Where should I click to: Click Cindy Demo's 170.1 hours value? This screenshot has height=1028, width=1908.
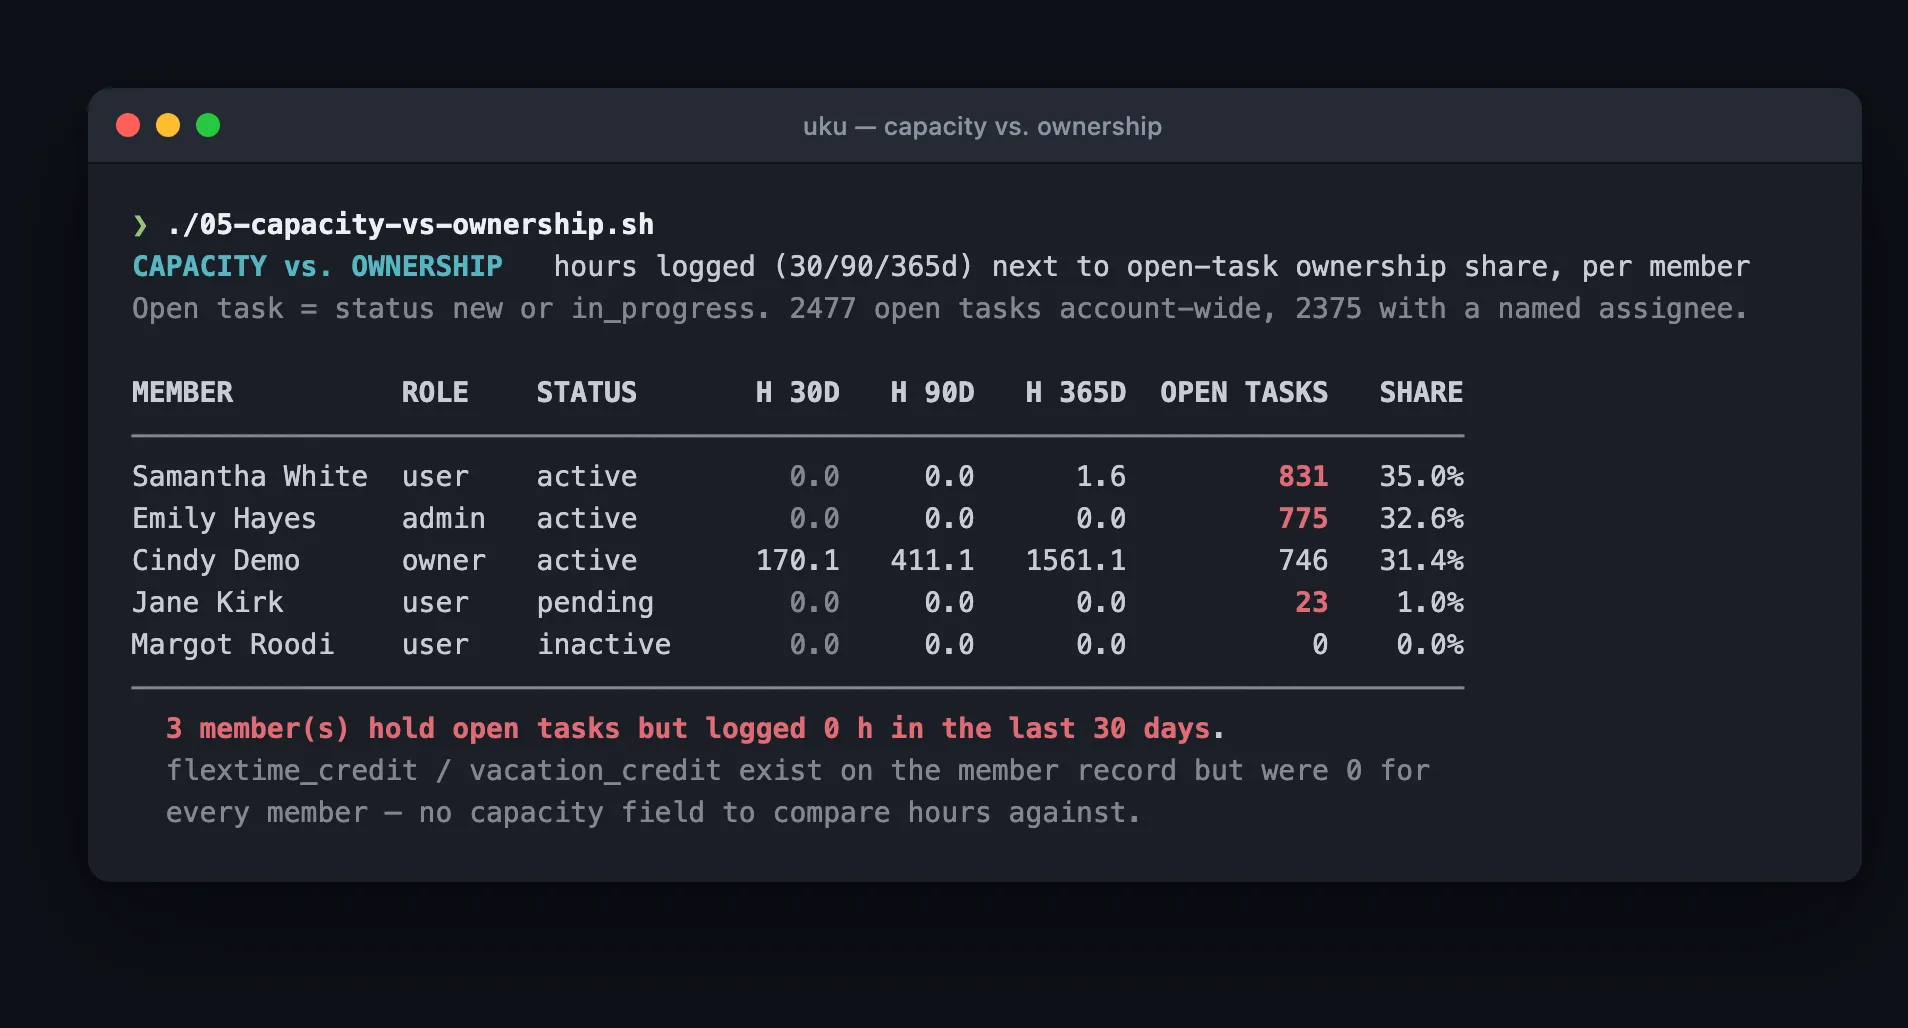[x=797, y=560]
